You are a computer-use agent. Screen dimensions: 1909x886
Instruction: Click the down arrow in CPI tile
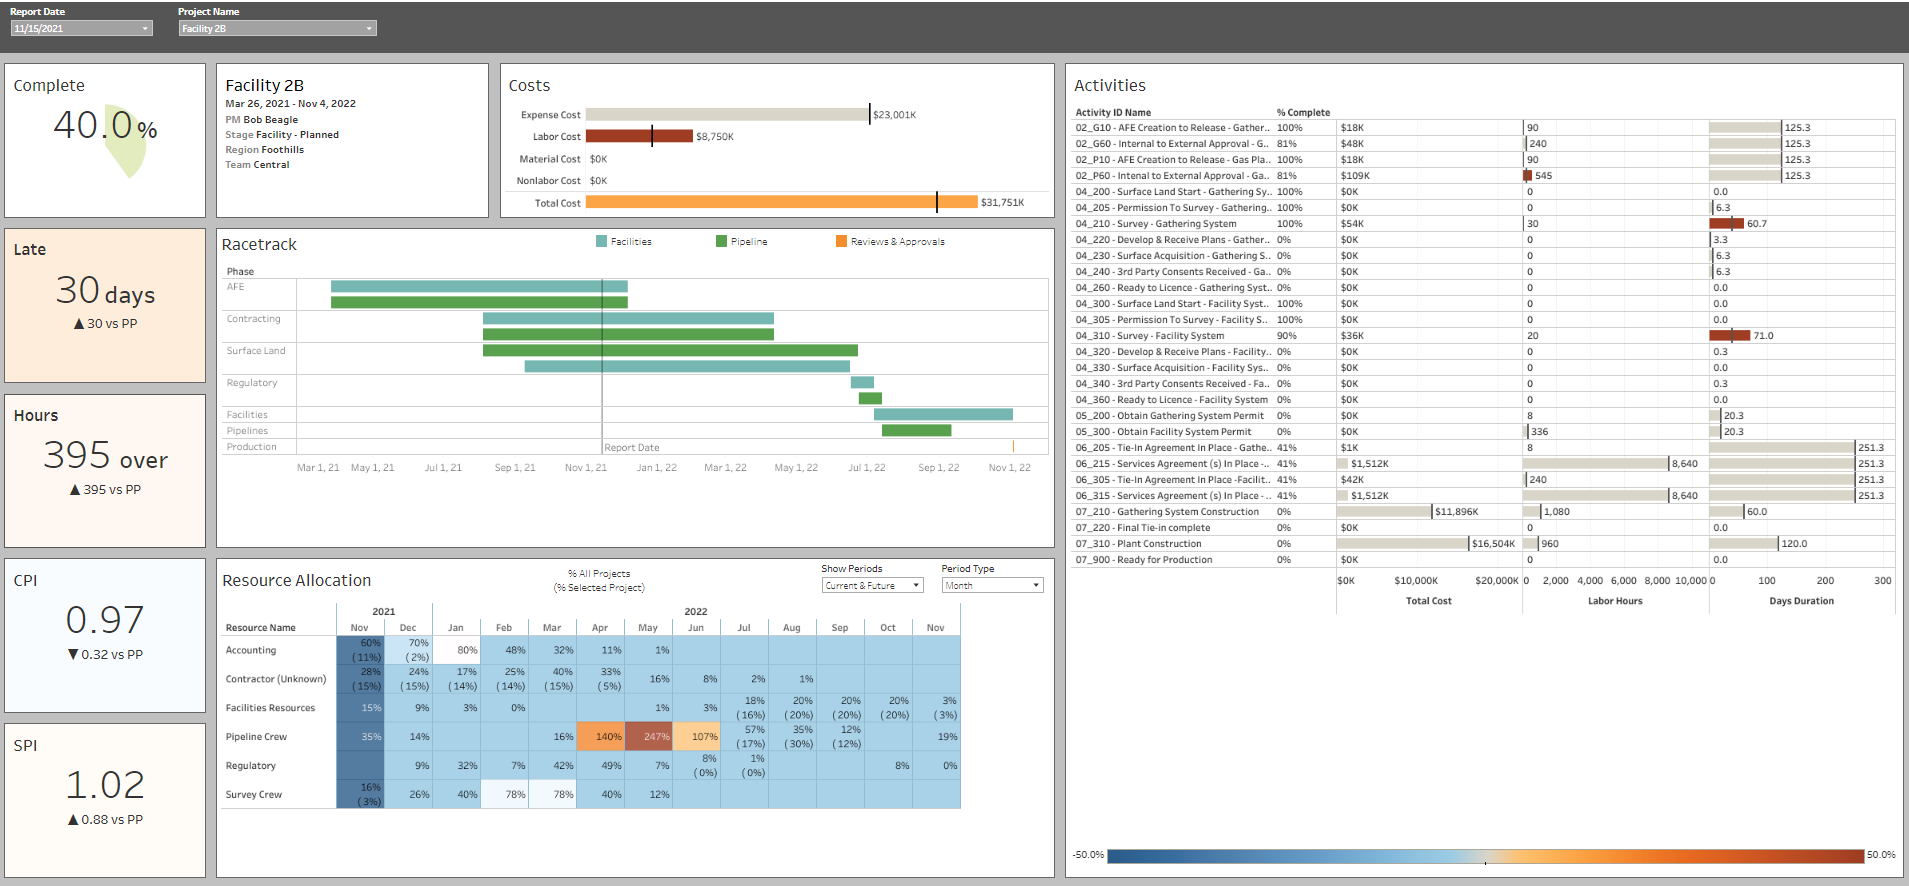coord(73,655)
